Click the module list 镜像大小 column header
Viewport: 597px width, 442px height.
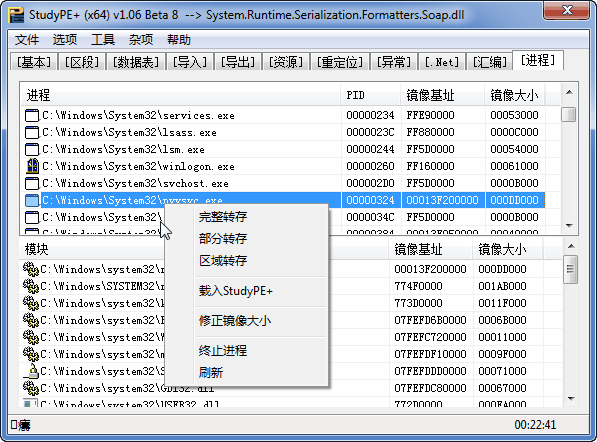click(x=508, y=249)
